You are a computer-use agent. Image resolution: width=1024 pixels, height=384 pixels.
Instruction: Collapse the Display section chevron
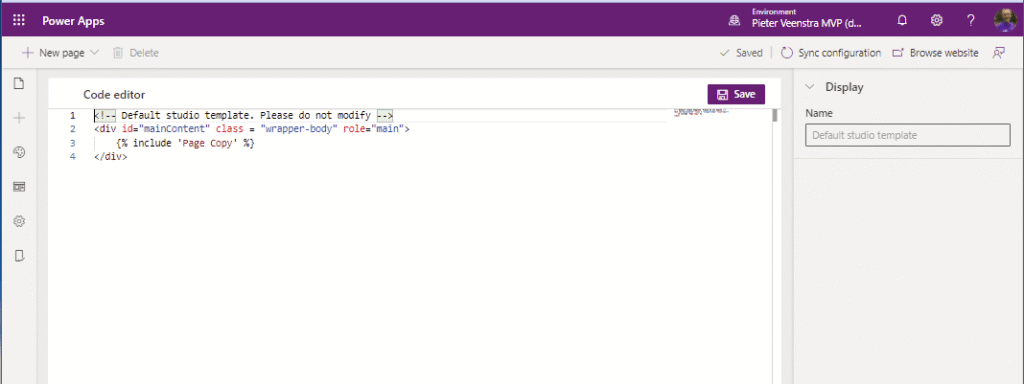pos(810,86)
